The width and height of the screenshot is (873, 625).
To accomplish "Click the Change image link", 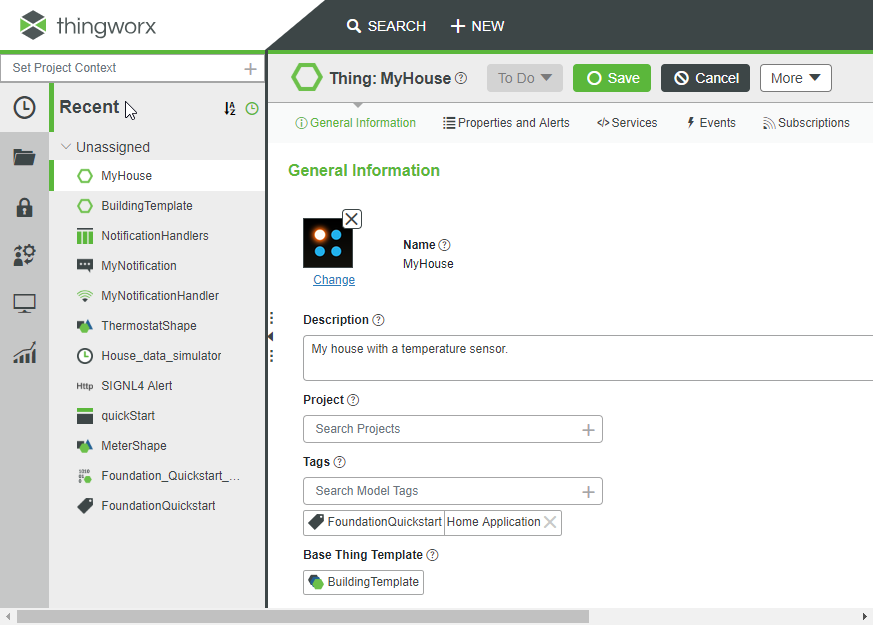I will click(334, 280).
